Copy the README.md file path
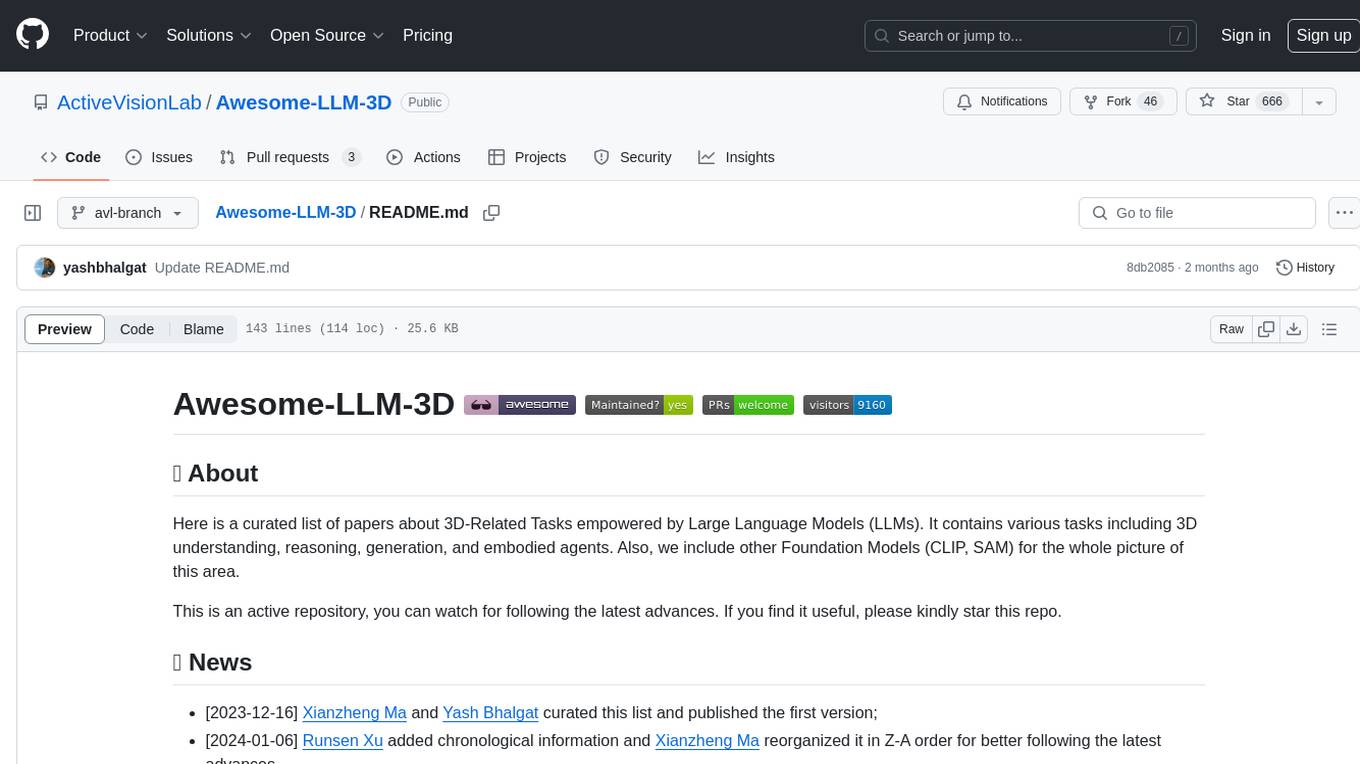Image resolution: width=1360 pixels, height=764 pixels. (491, 213)
